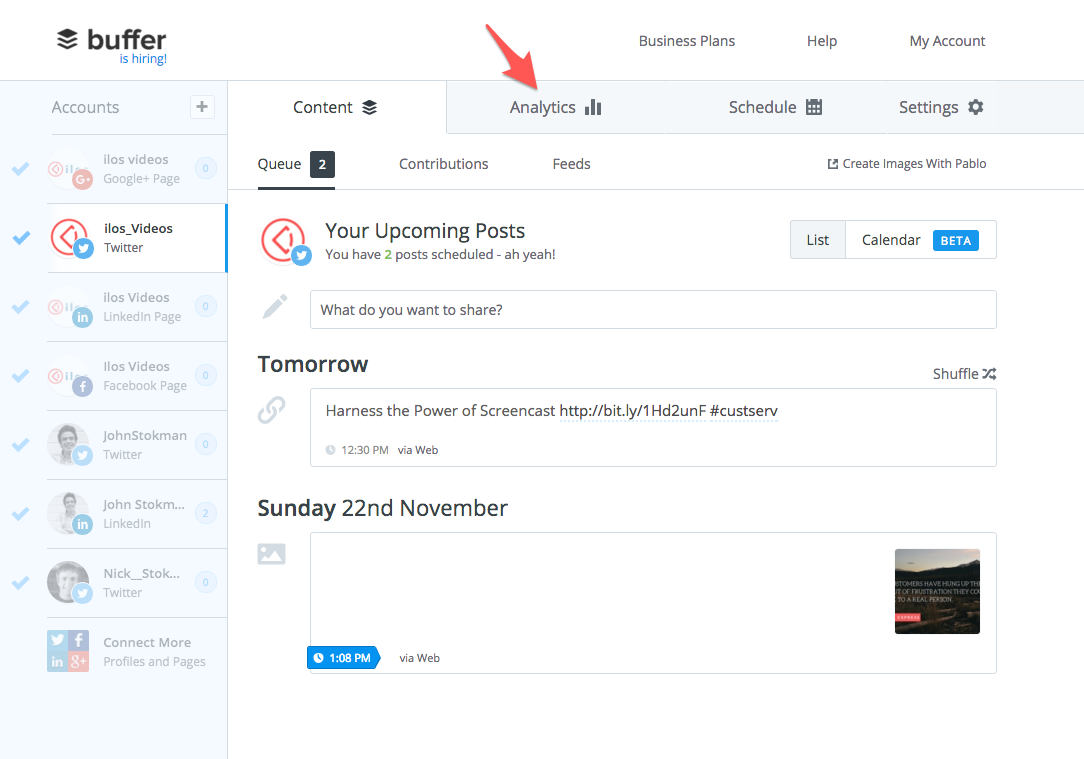Click the Analytics bar chart icon
This screenshot has height=759, width=1084.
point(593,106)
